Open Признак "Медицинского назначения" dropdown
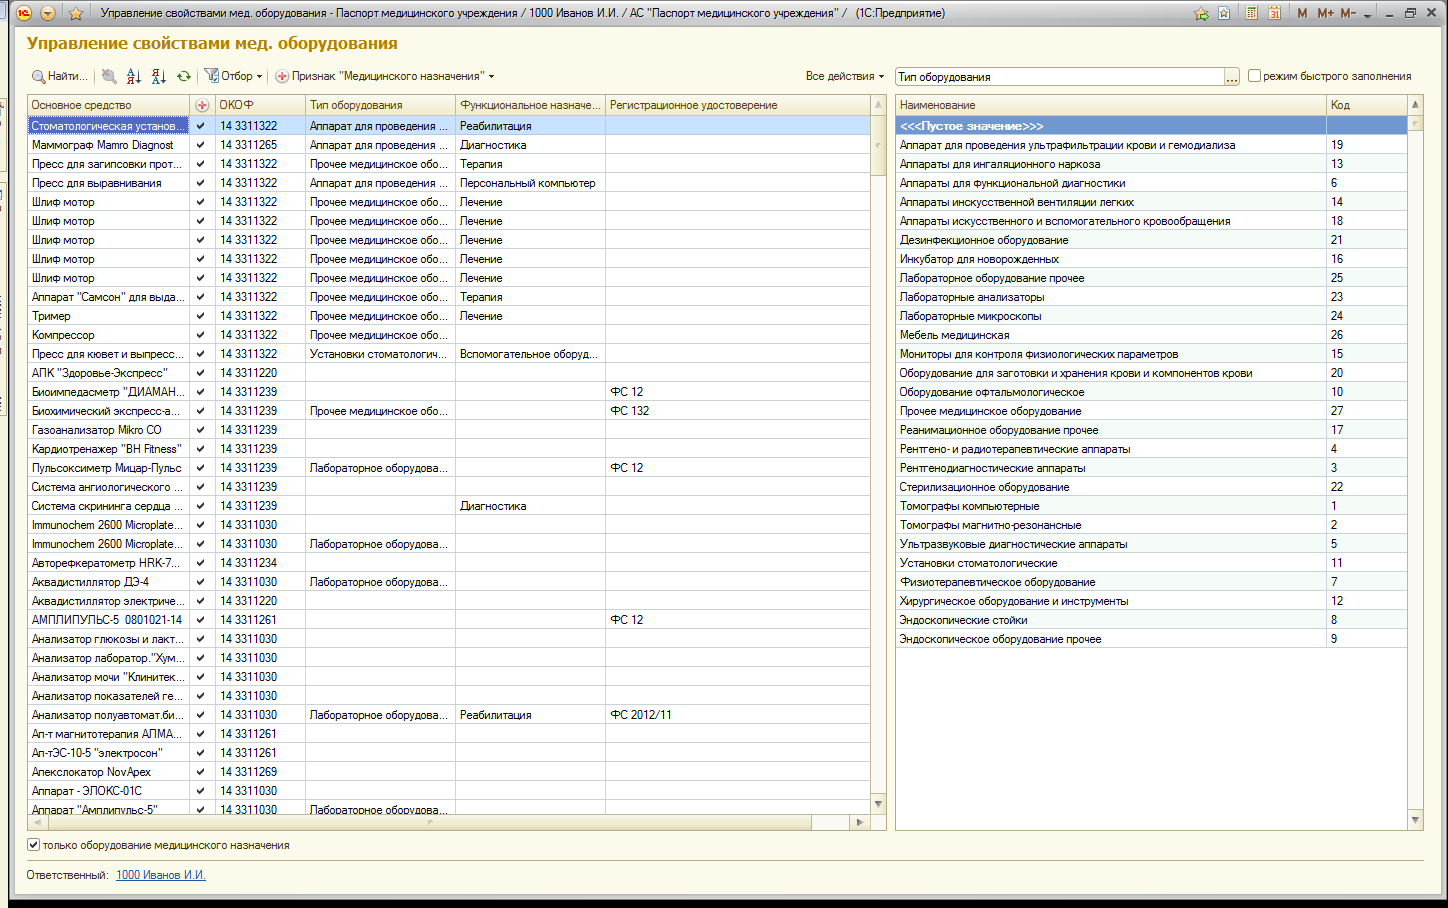The image size is (1448, 908). coord(385,76)
